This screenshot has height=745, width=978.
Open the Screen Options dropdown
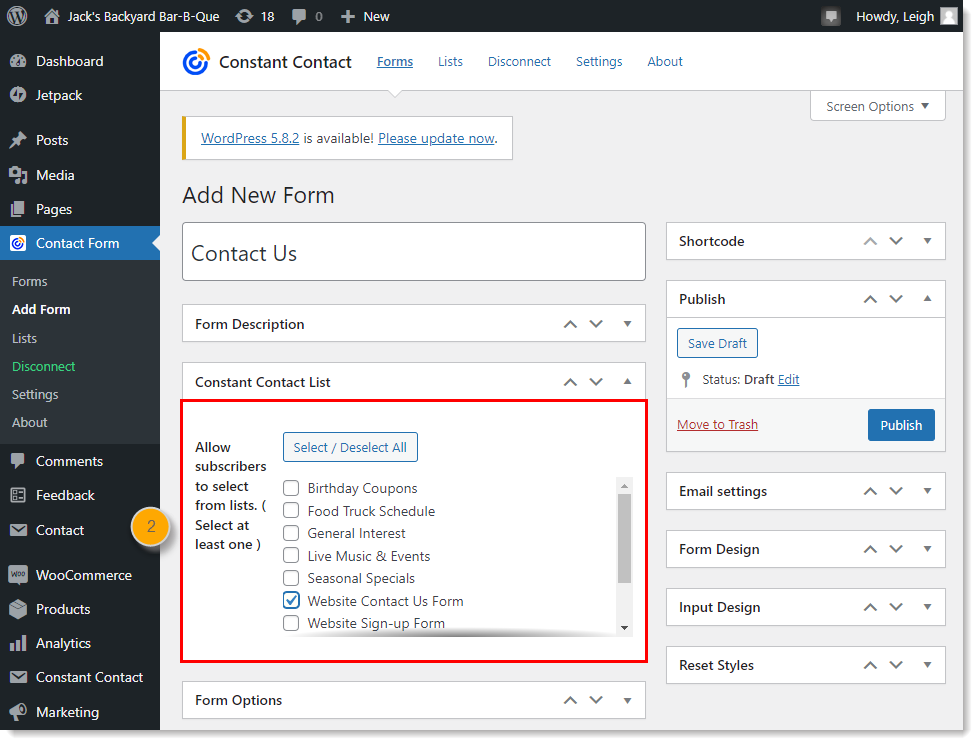click(x=878, y=106)
